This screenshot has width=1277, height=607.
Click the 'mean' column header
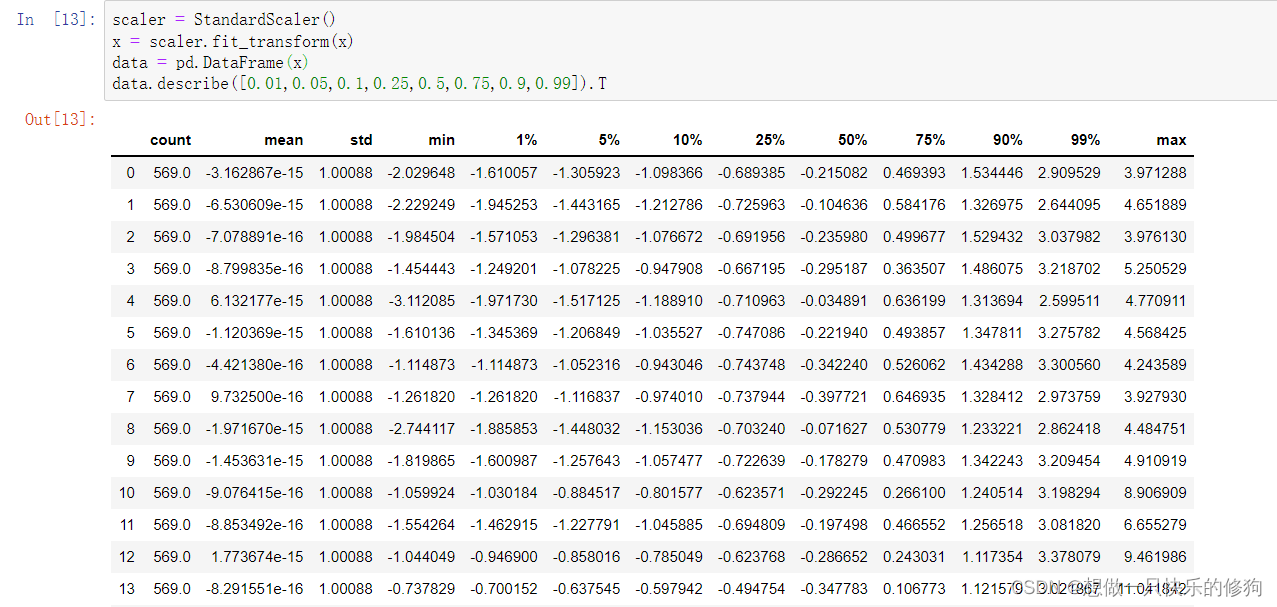(x=284, y=140)
